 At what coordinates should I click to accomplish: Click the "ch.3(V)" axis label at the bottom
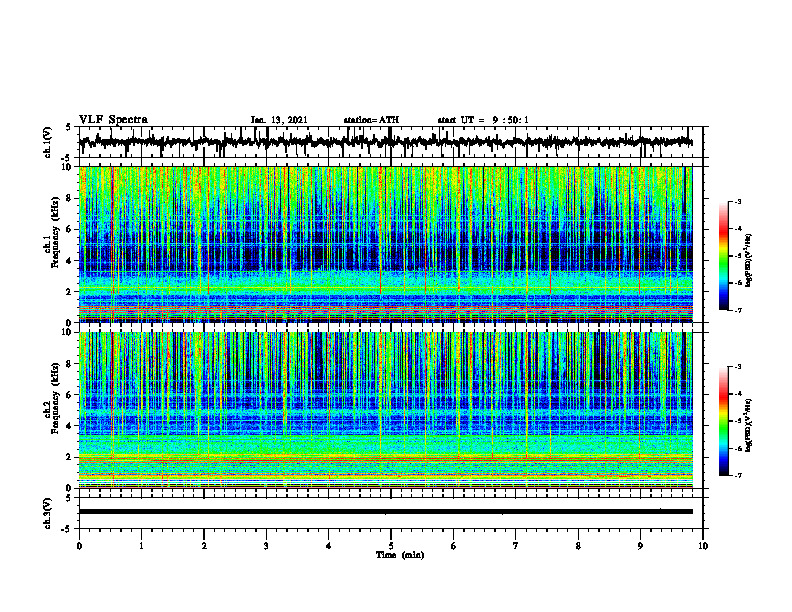tap(48, 513)
